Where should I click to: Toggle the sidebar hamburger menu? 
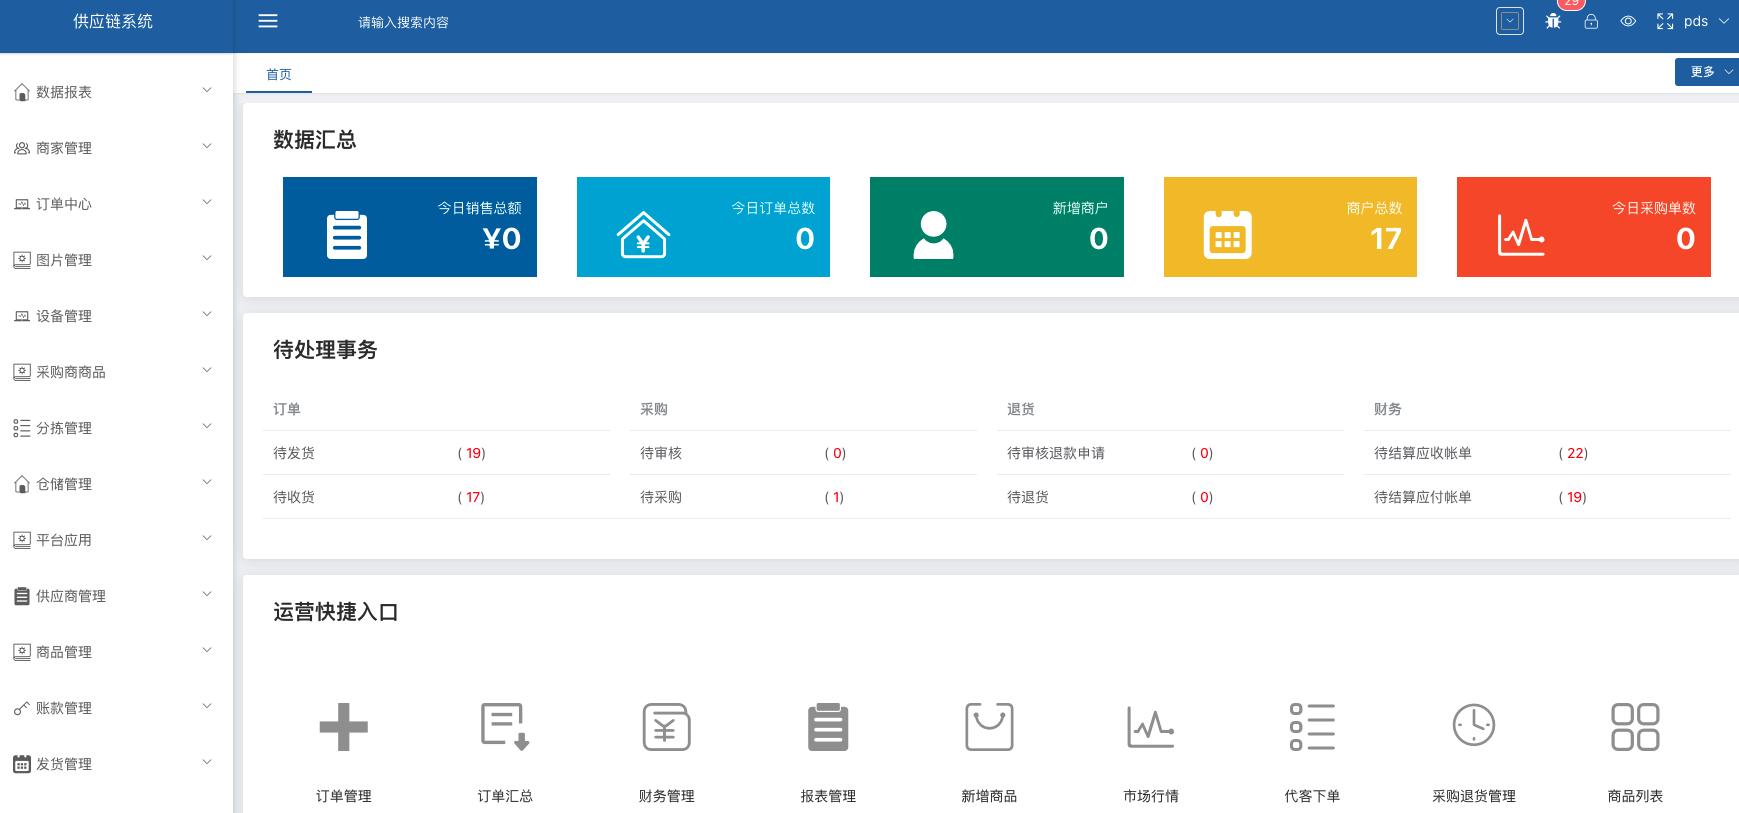click(268, 21)
